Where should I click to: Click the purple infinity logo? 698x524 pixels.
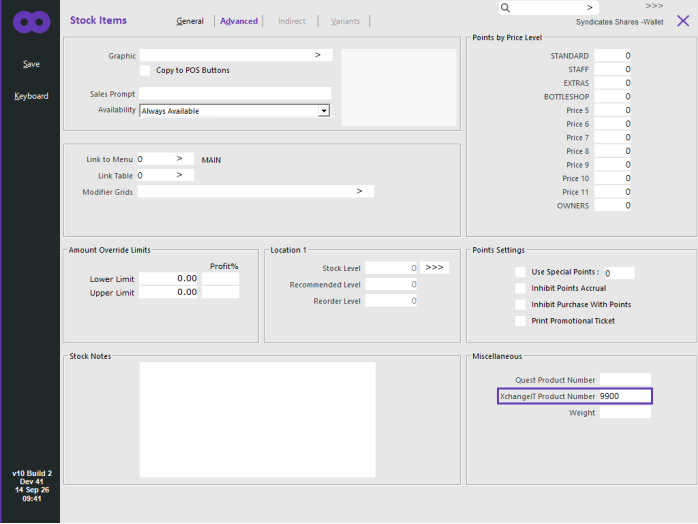pos(31,22)
